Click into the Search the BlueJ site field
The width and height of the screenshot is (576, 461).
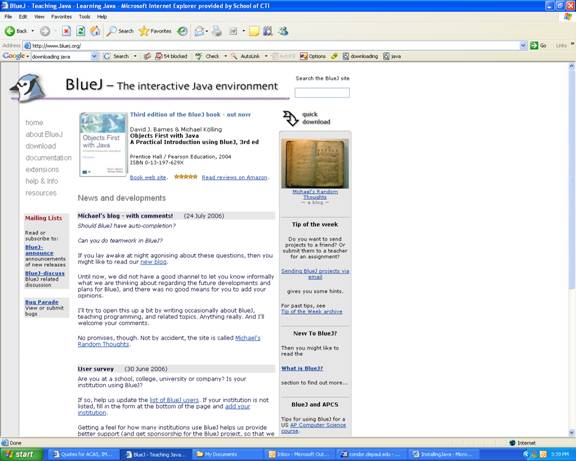coord(322,93)
